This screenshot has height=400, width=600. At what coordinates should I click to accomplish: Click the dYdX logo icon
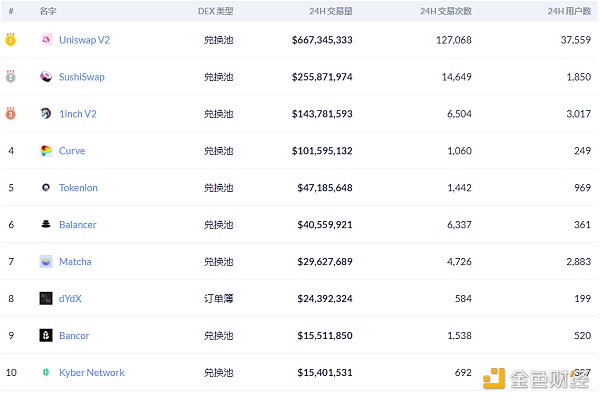(46, 298)
